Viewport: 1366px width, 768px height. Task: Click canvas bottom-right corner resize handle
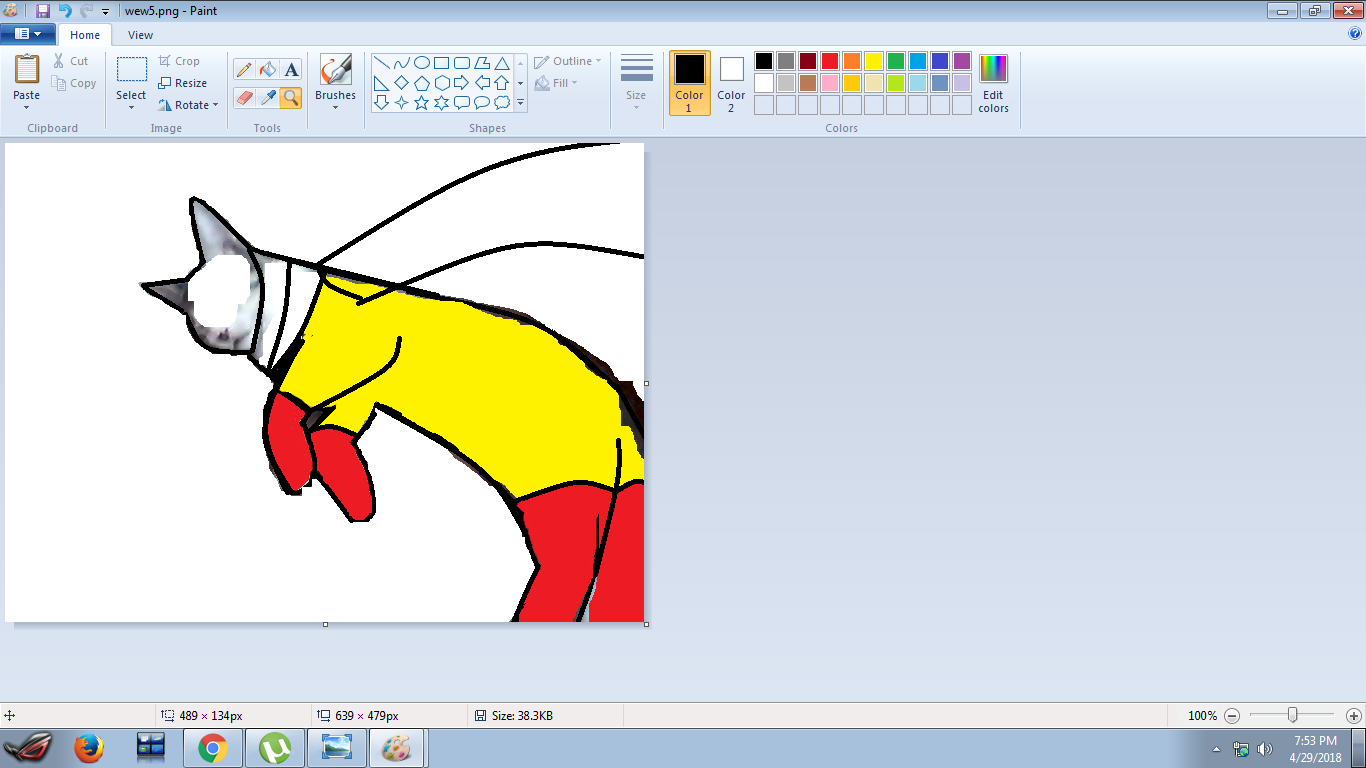click(646, 624)
